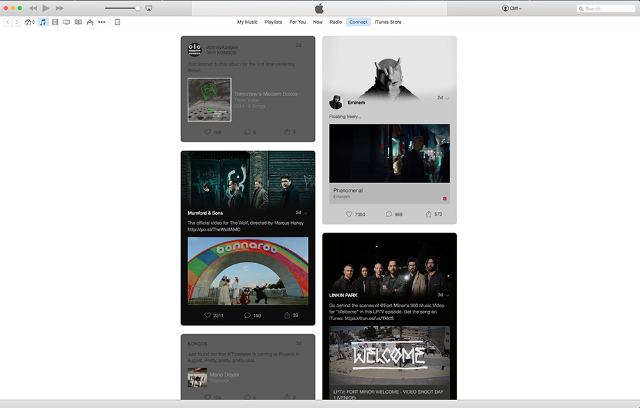The height and width of the screenshot is (408, 640).
Task: Open the po.st link in Mumford post
Action: (x=214, y=229)
